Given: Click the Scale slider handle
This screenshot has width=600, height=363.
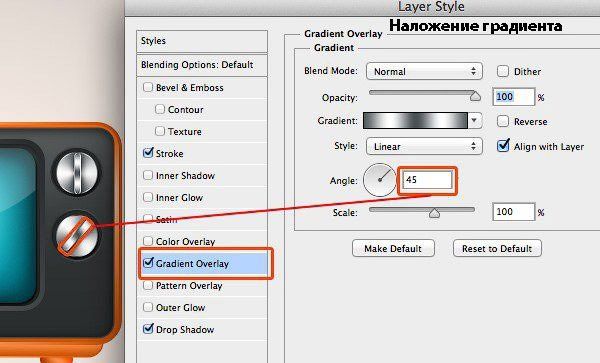Looking at the screenshot, I should point(434,212).
